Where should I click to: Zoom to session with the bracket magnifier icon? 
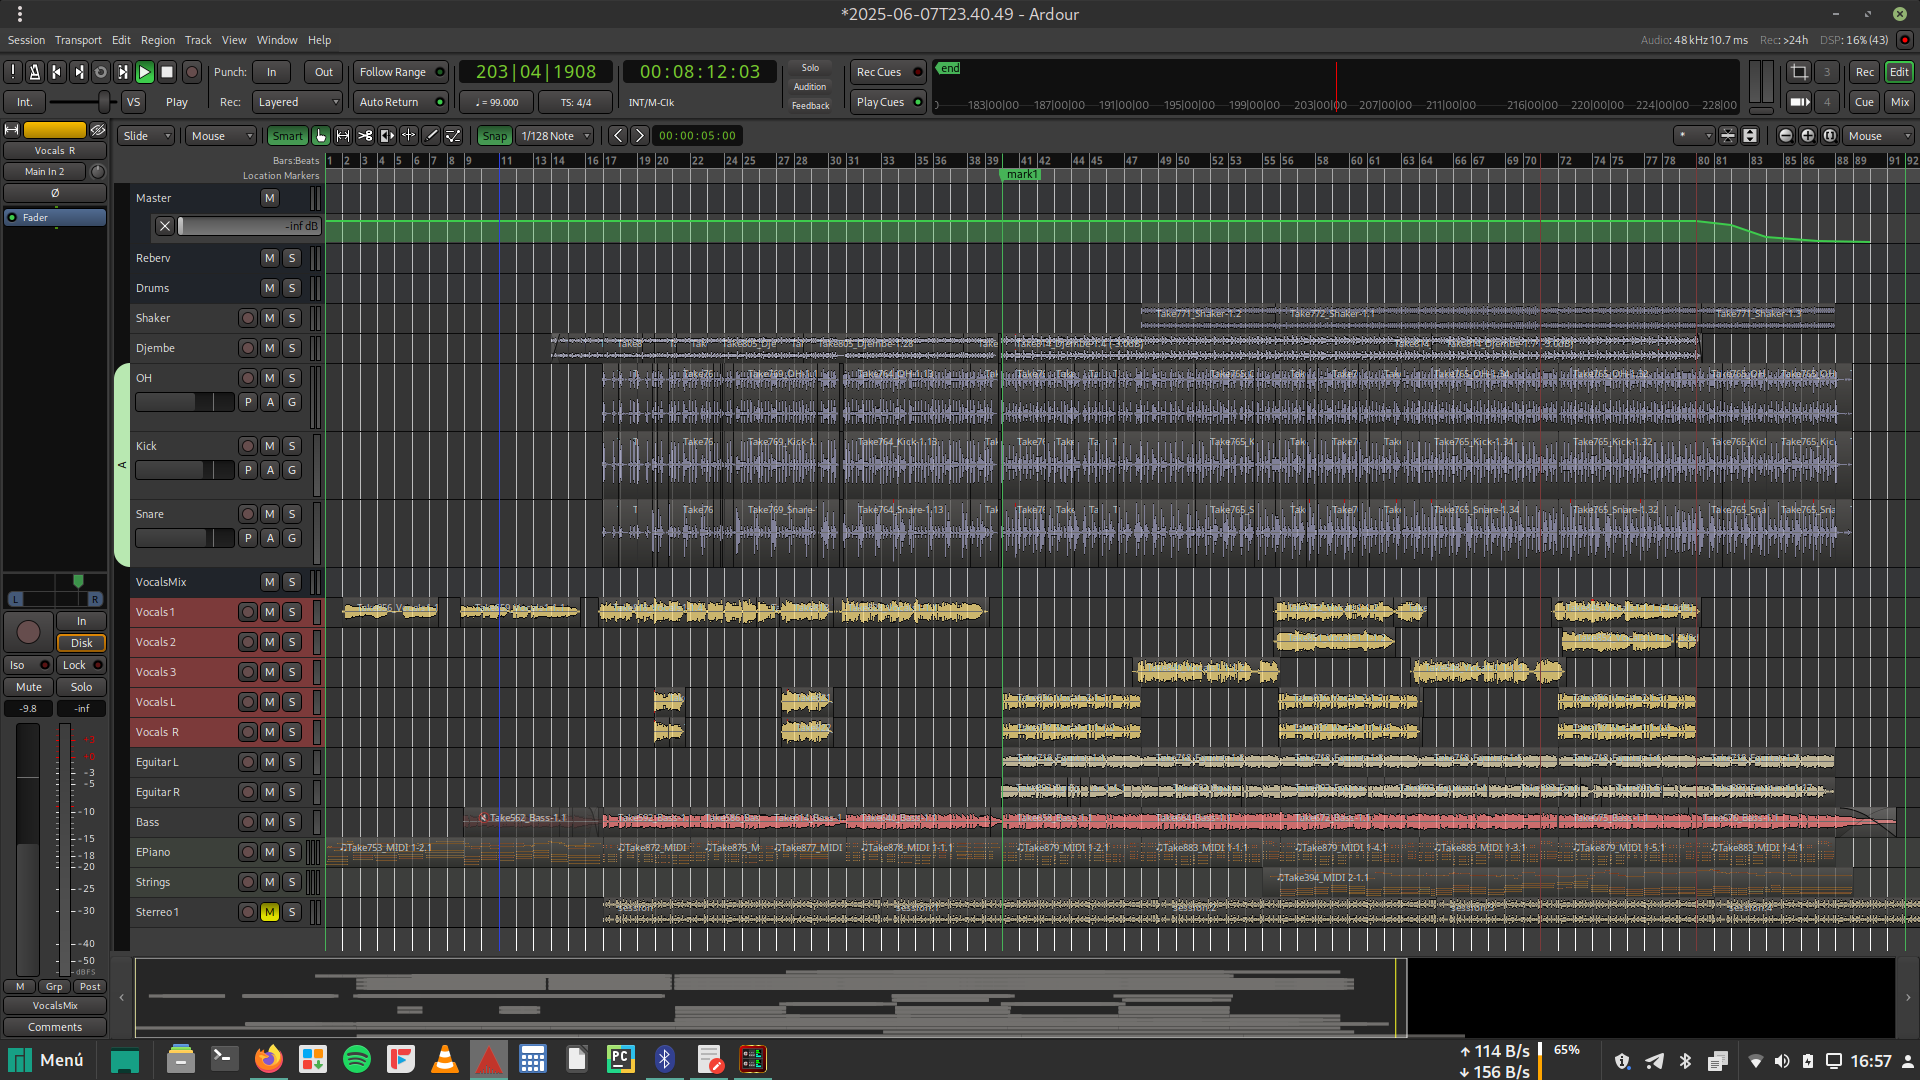click(1830, 136)
